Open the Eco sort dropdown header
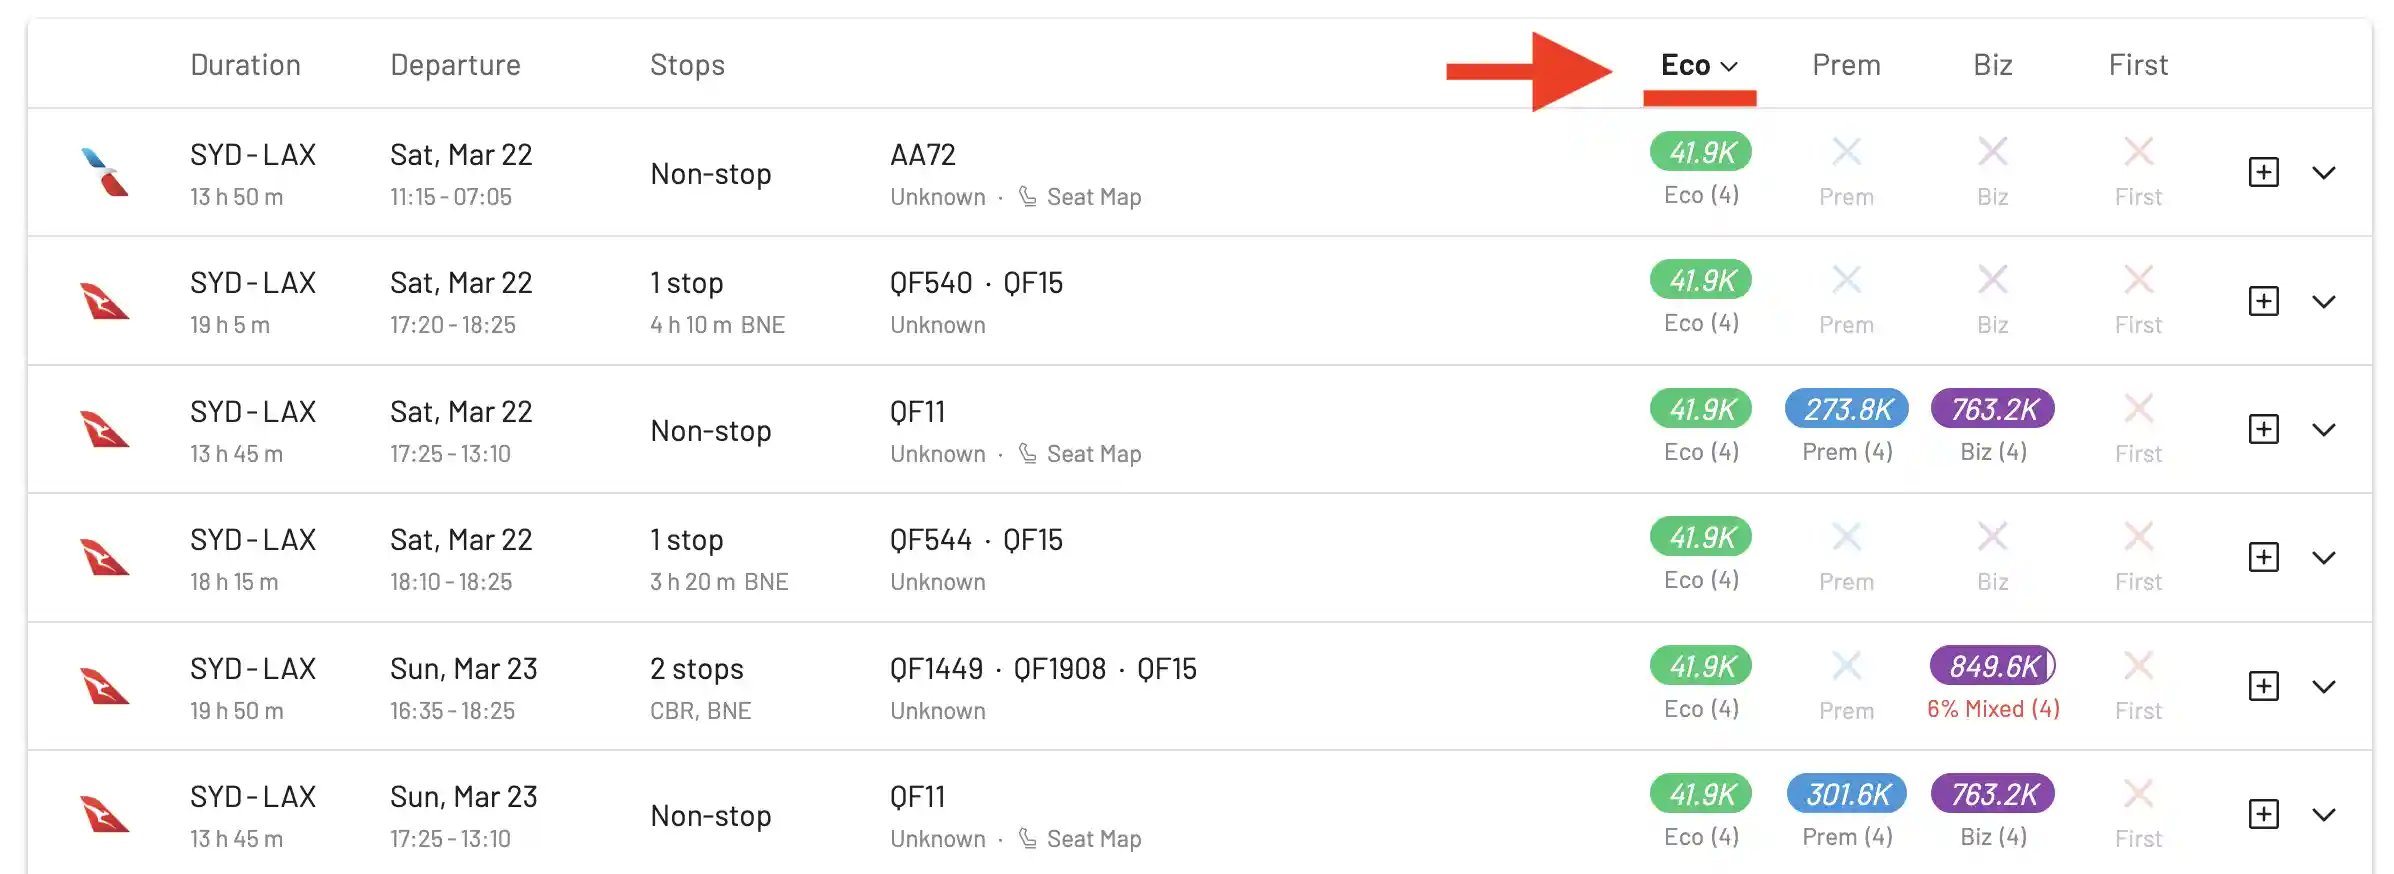The width and height of the screenshot is (2394, 874). pos(1699,65)
